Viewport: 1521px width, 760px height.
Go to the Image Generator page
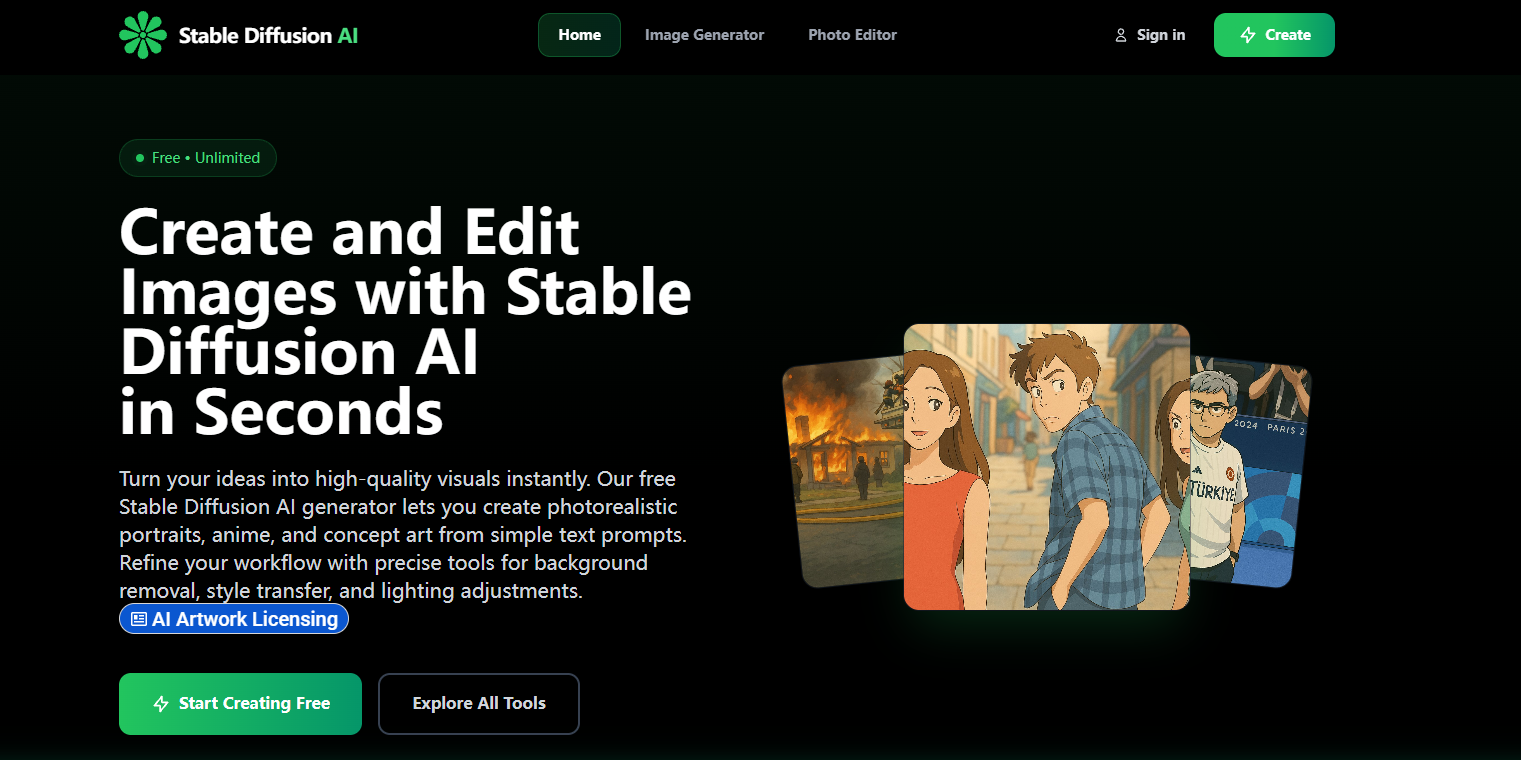point(704,35)
